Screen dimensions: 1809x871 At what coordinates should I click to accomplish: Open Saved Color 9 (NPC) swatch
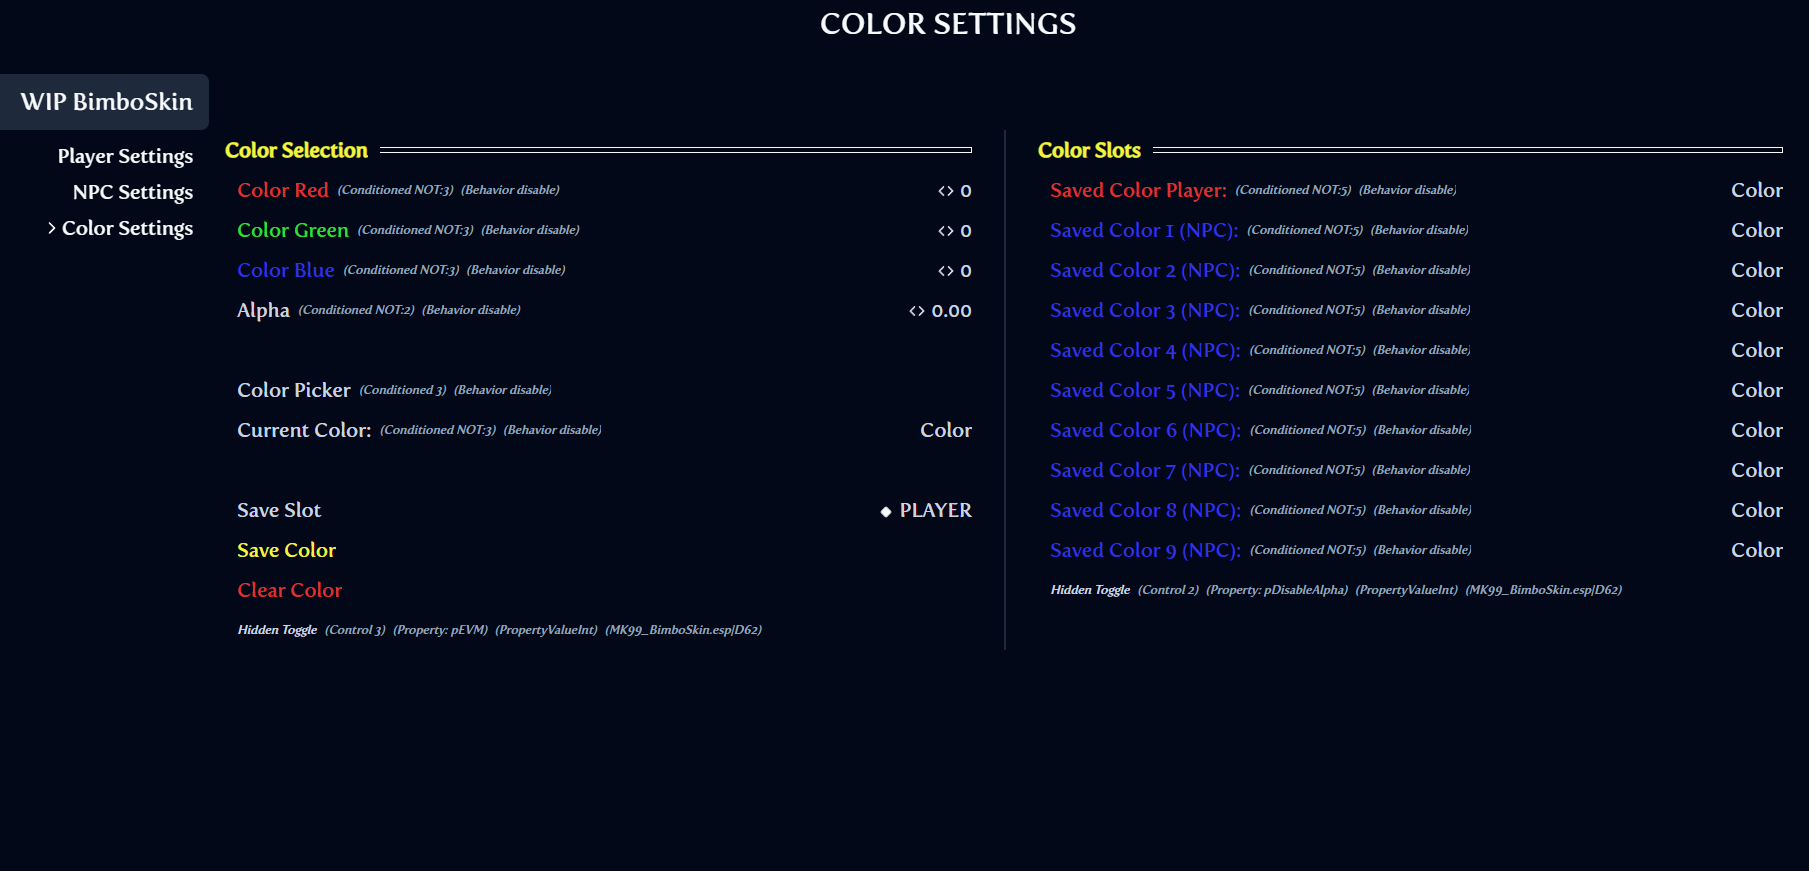pos(1757,550)
